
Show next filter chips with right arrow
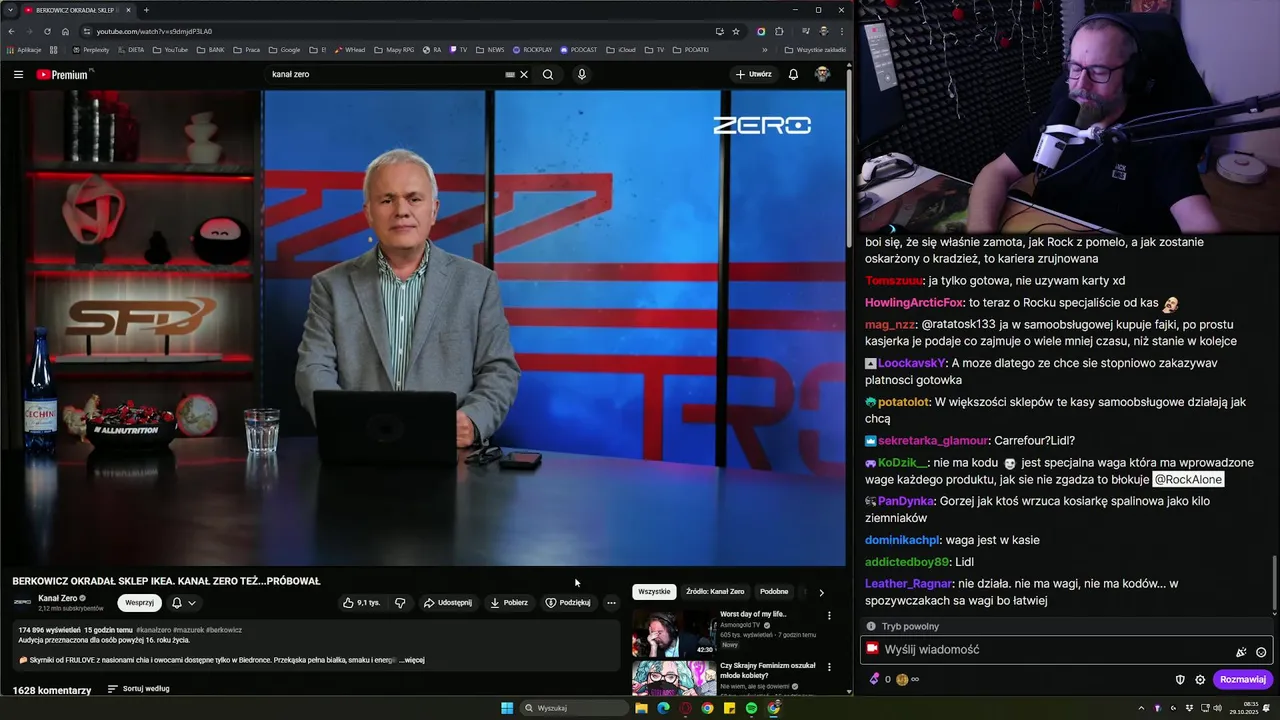pyautogui.click(x=822, y=592)
